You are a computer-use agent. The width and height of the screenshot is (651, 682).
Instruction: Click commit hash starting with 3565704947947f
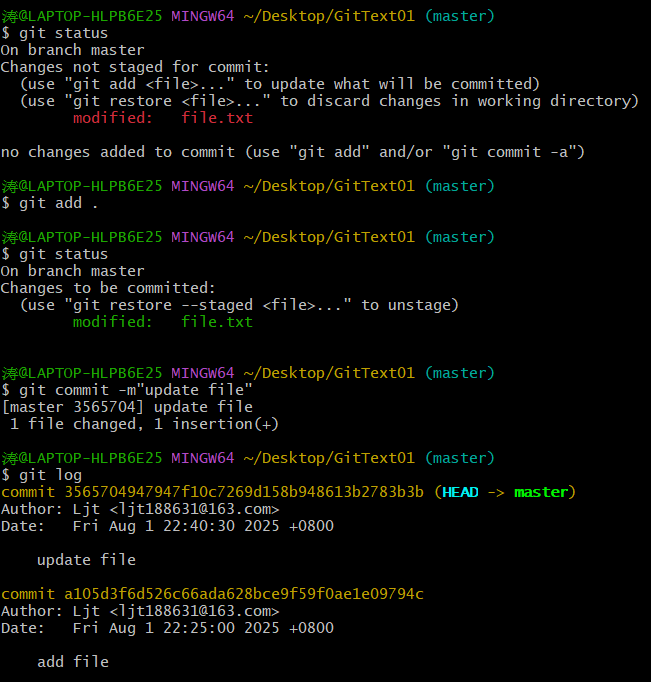pos(244,492)
